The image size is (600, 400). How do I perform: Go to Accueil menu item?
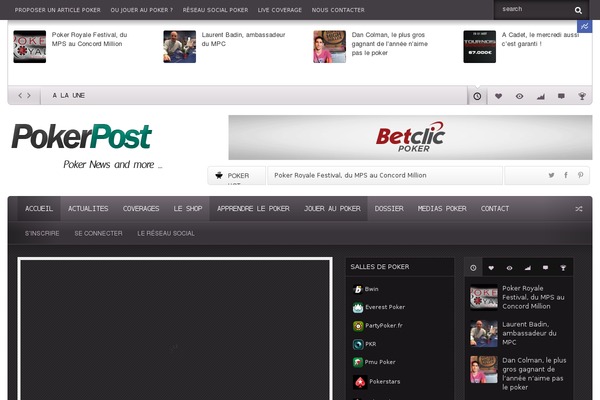[x=39, y=209]
